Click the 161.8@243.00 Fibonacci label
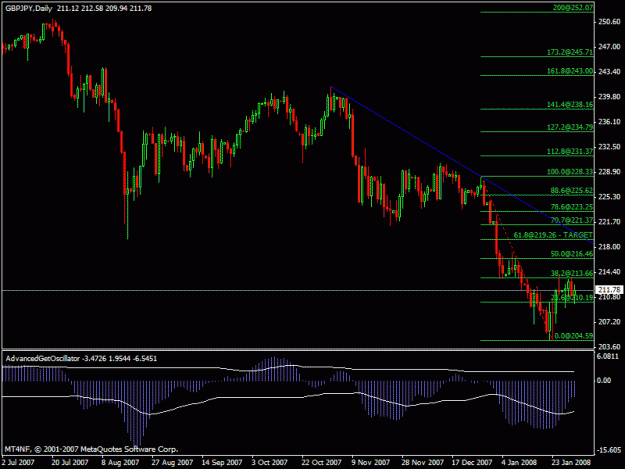625x469 pixels. pyautogui.click(x=570, y=71)
